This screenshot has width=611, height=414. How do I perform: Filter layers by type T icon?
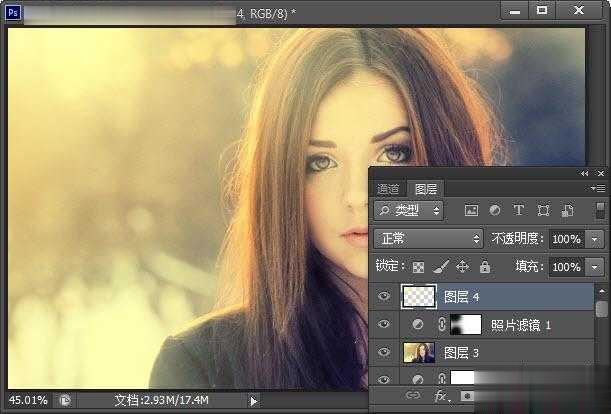[519, 210]
